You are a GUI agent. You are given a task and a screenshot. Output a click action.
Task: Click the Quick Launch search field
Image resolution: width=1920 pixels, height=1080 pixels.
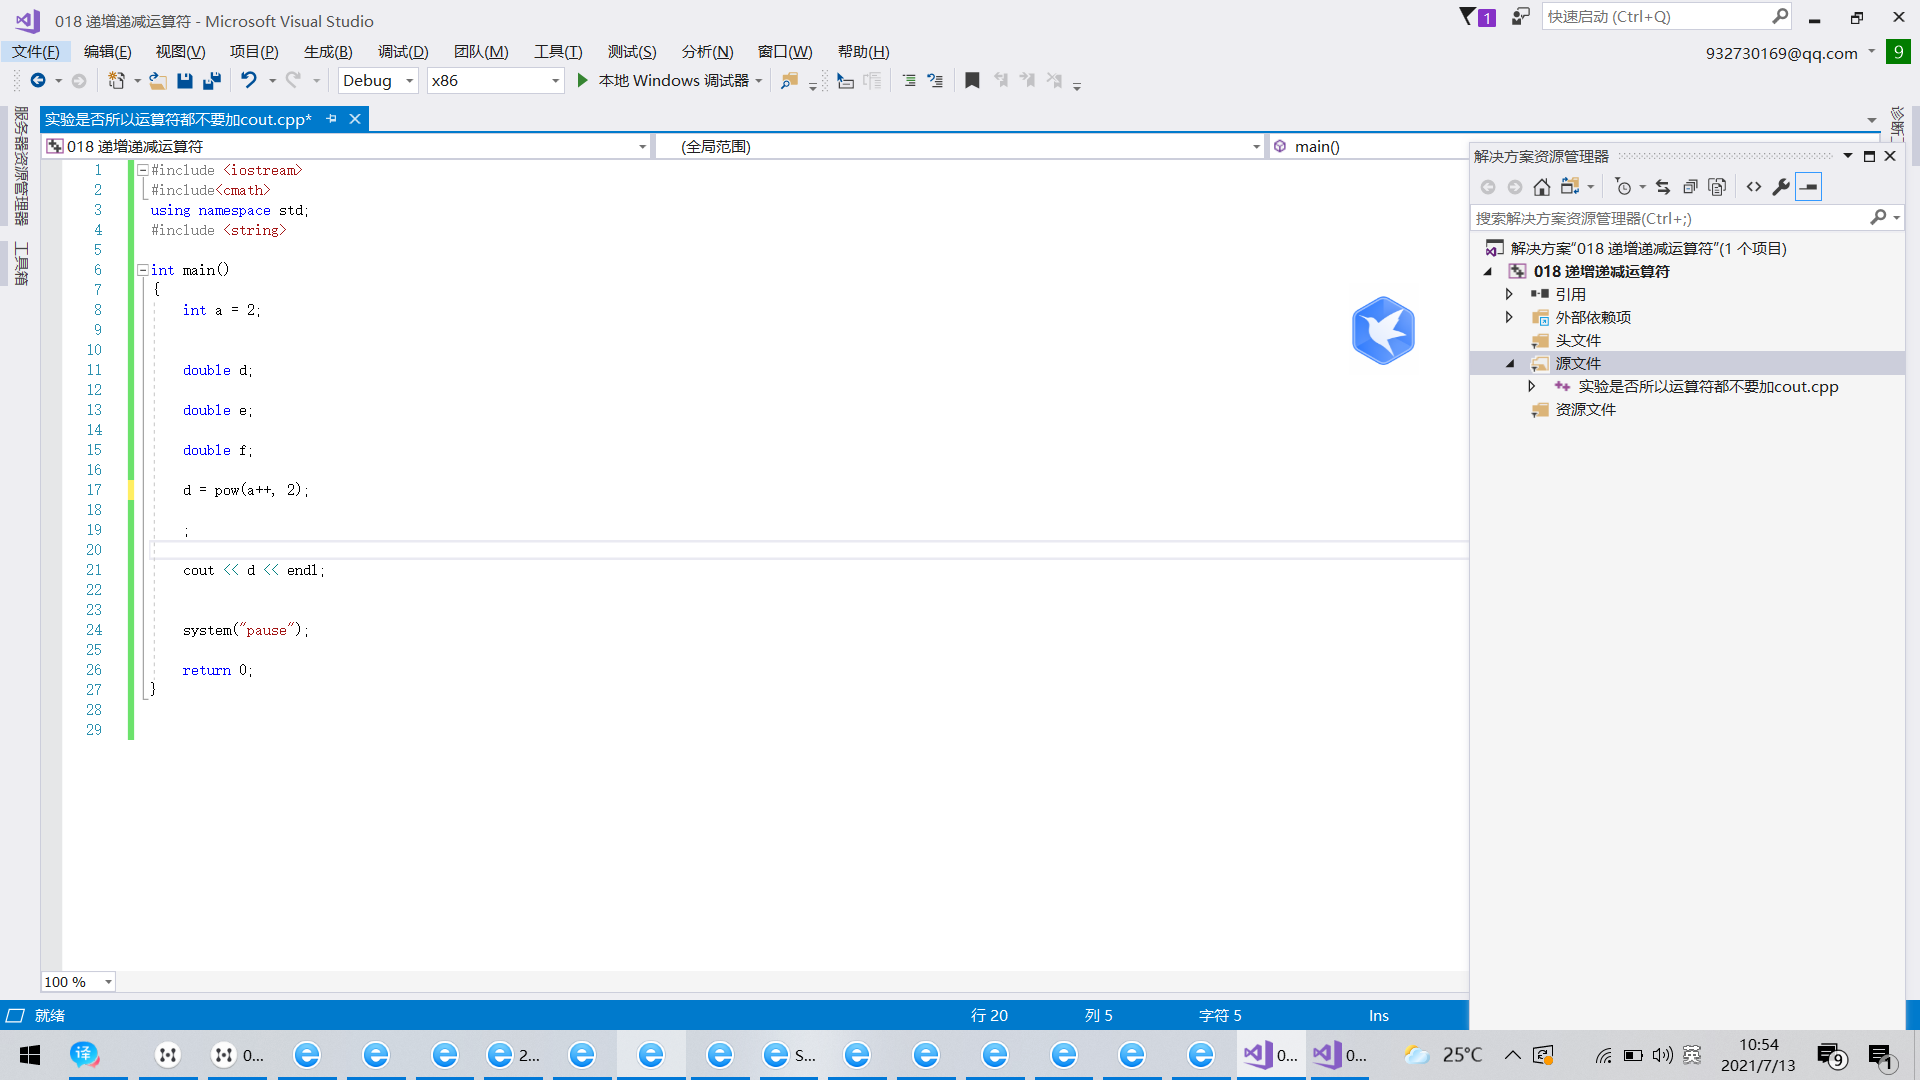1665,17
